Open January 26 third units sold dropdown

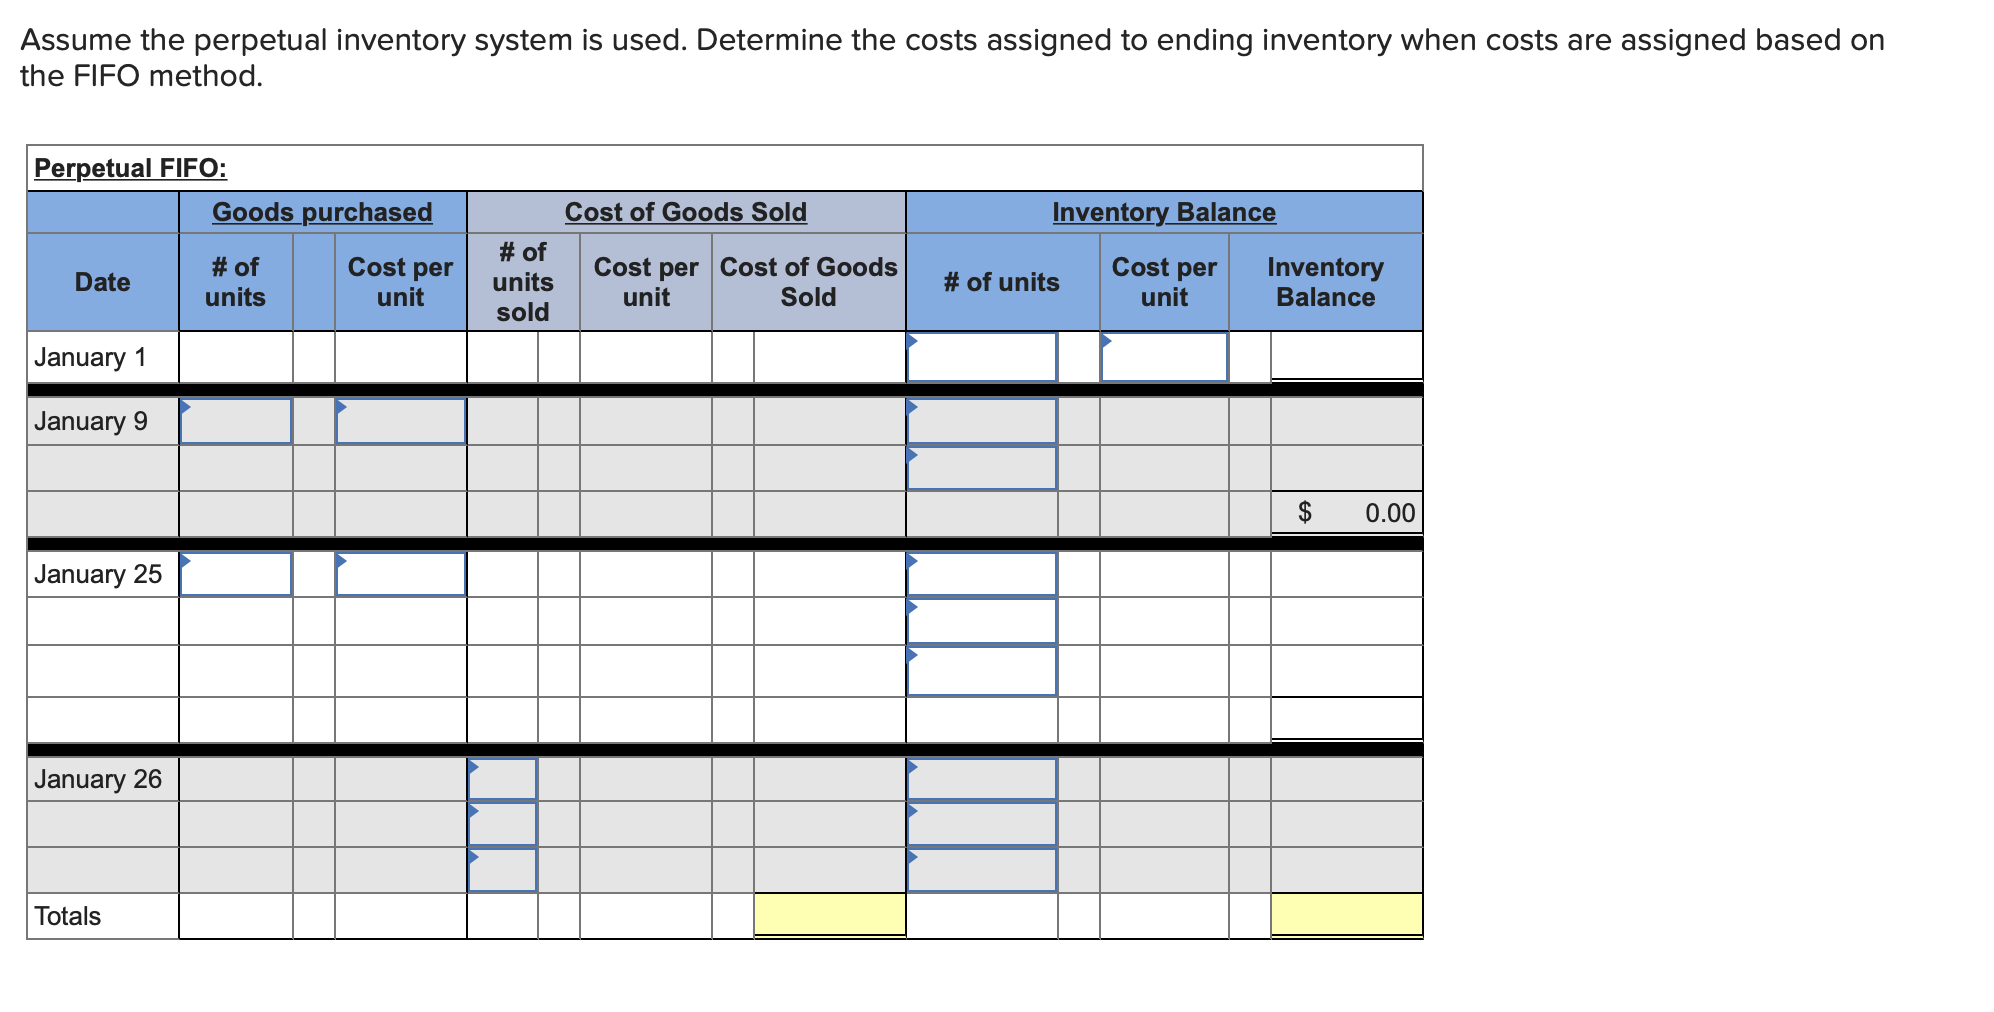point(502,869)
